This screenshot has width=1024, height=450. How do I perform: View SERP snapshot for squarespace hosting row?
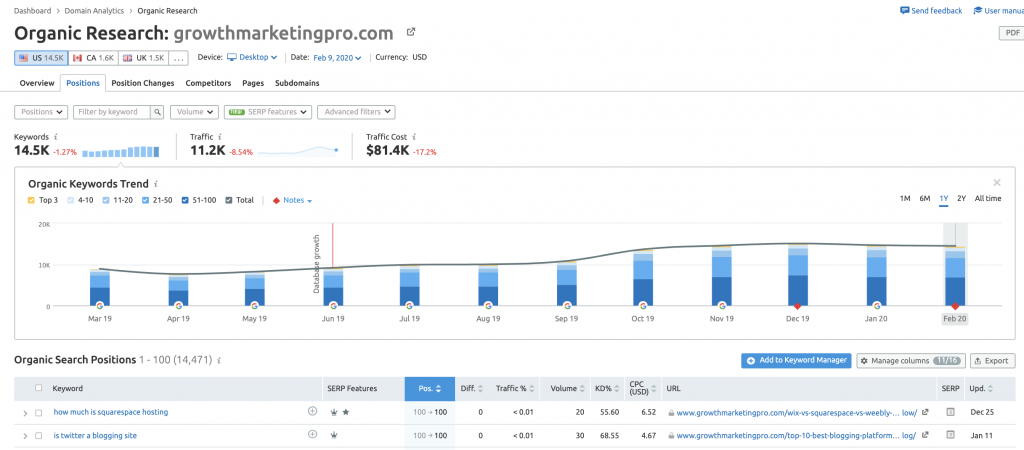click(x=950, y=412)
